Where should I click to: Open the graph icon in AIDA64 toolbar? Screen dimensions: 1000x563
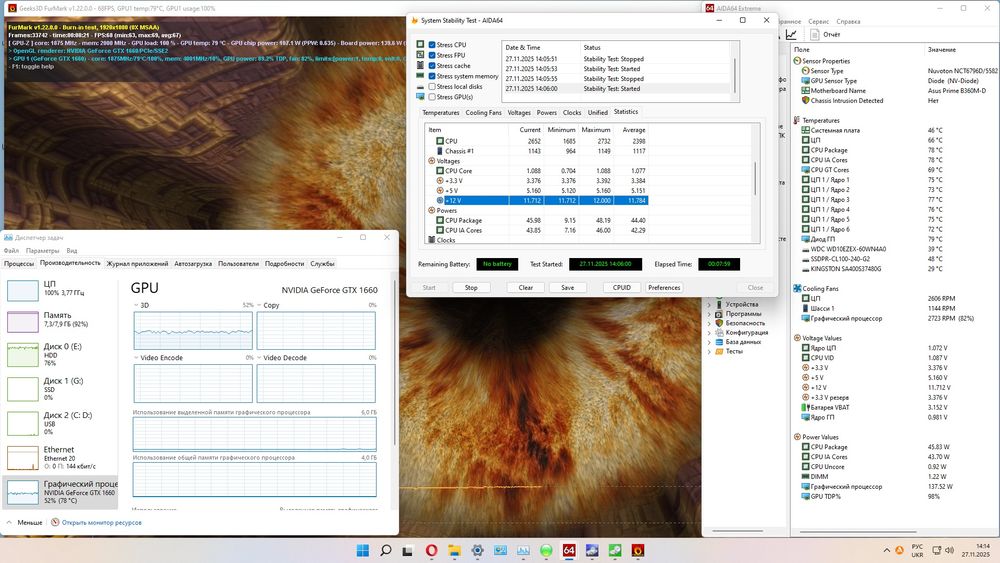tap(791, 34)
